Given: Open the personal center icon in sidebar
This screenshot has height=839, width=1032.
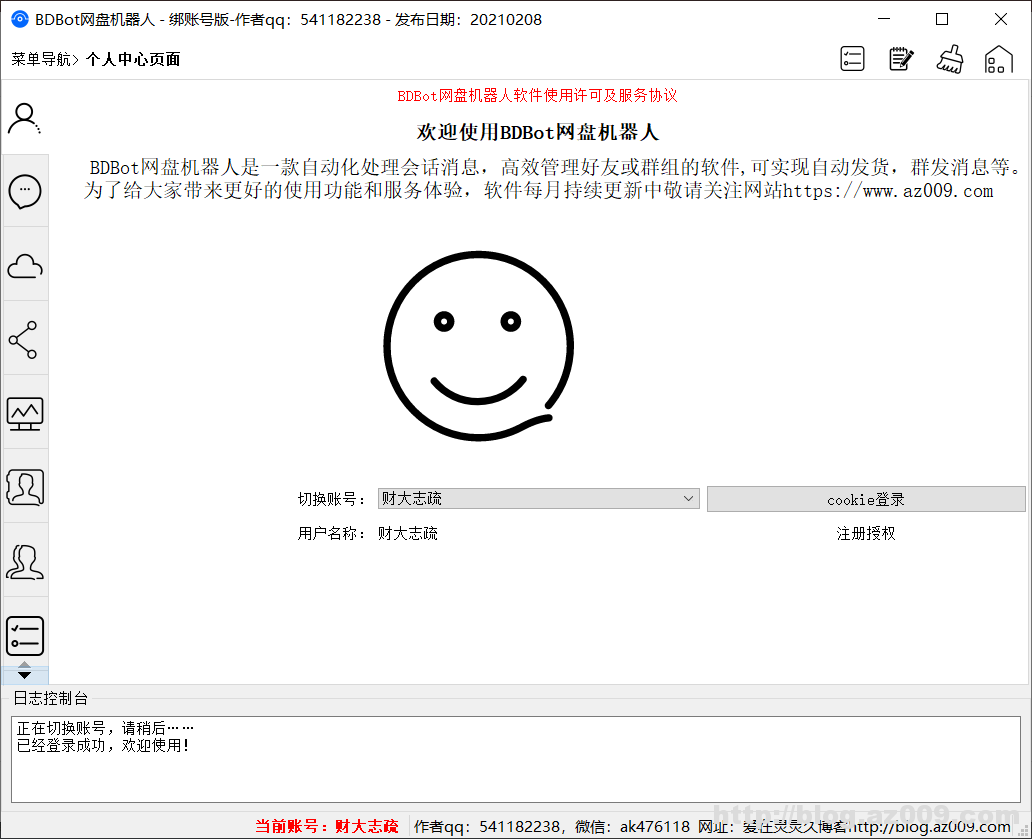Looking at the screenshot, I should (x=24, y=118).
